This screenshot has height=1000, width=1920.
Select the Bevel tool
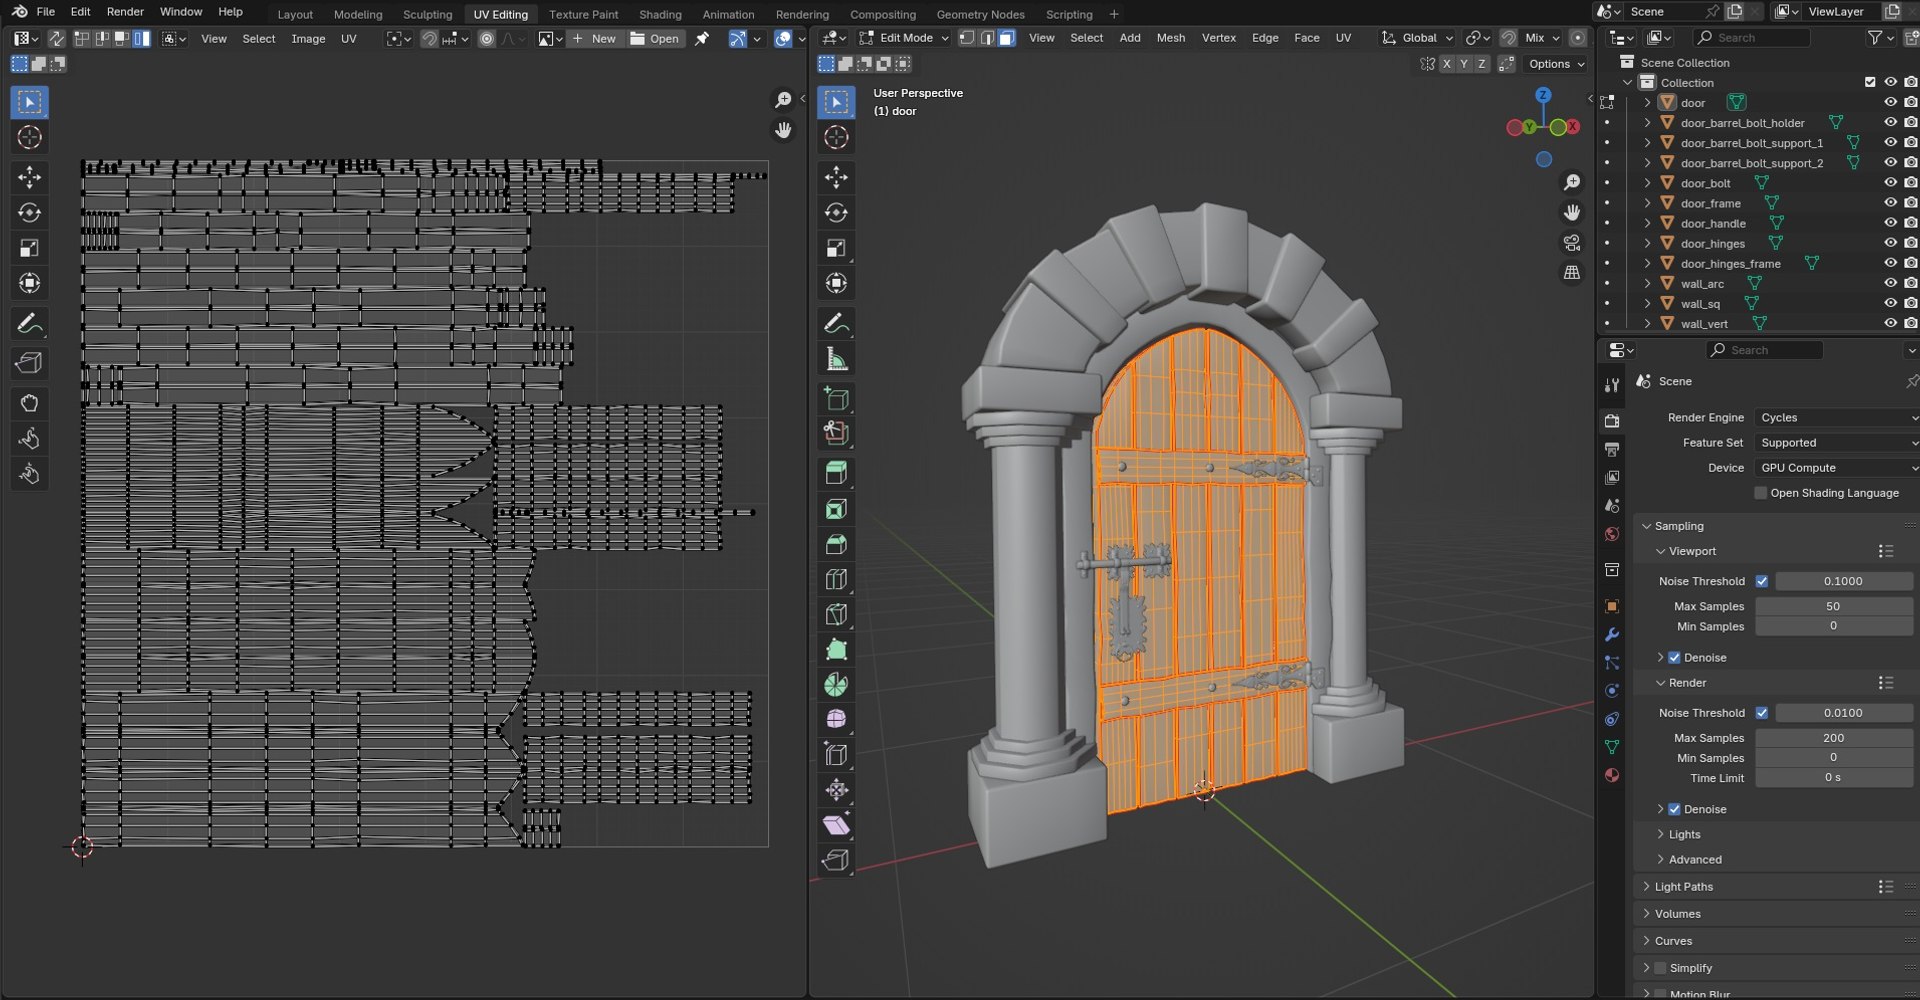836,544
